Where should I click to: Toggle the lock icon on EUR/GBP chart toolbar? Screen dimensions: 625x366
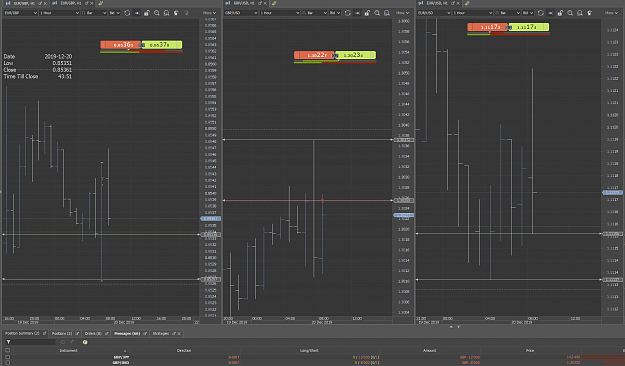pyautogui.click(x=147, y=13)
